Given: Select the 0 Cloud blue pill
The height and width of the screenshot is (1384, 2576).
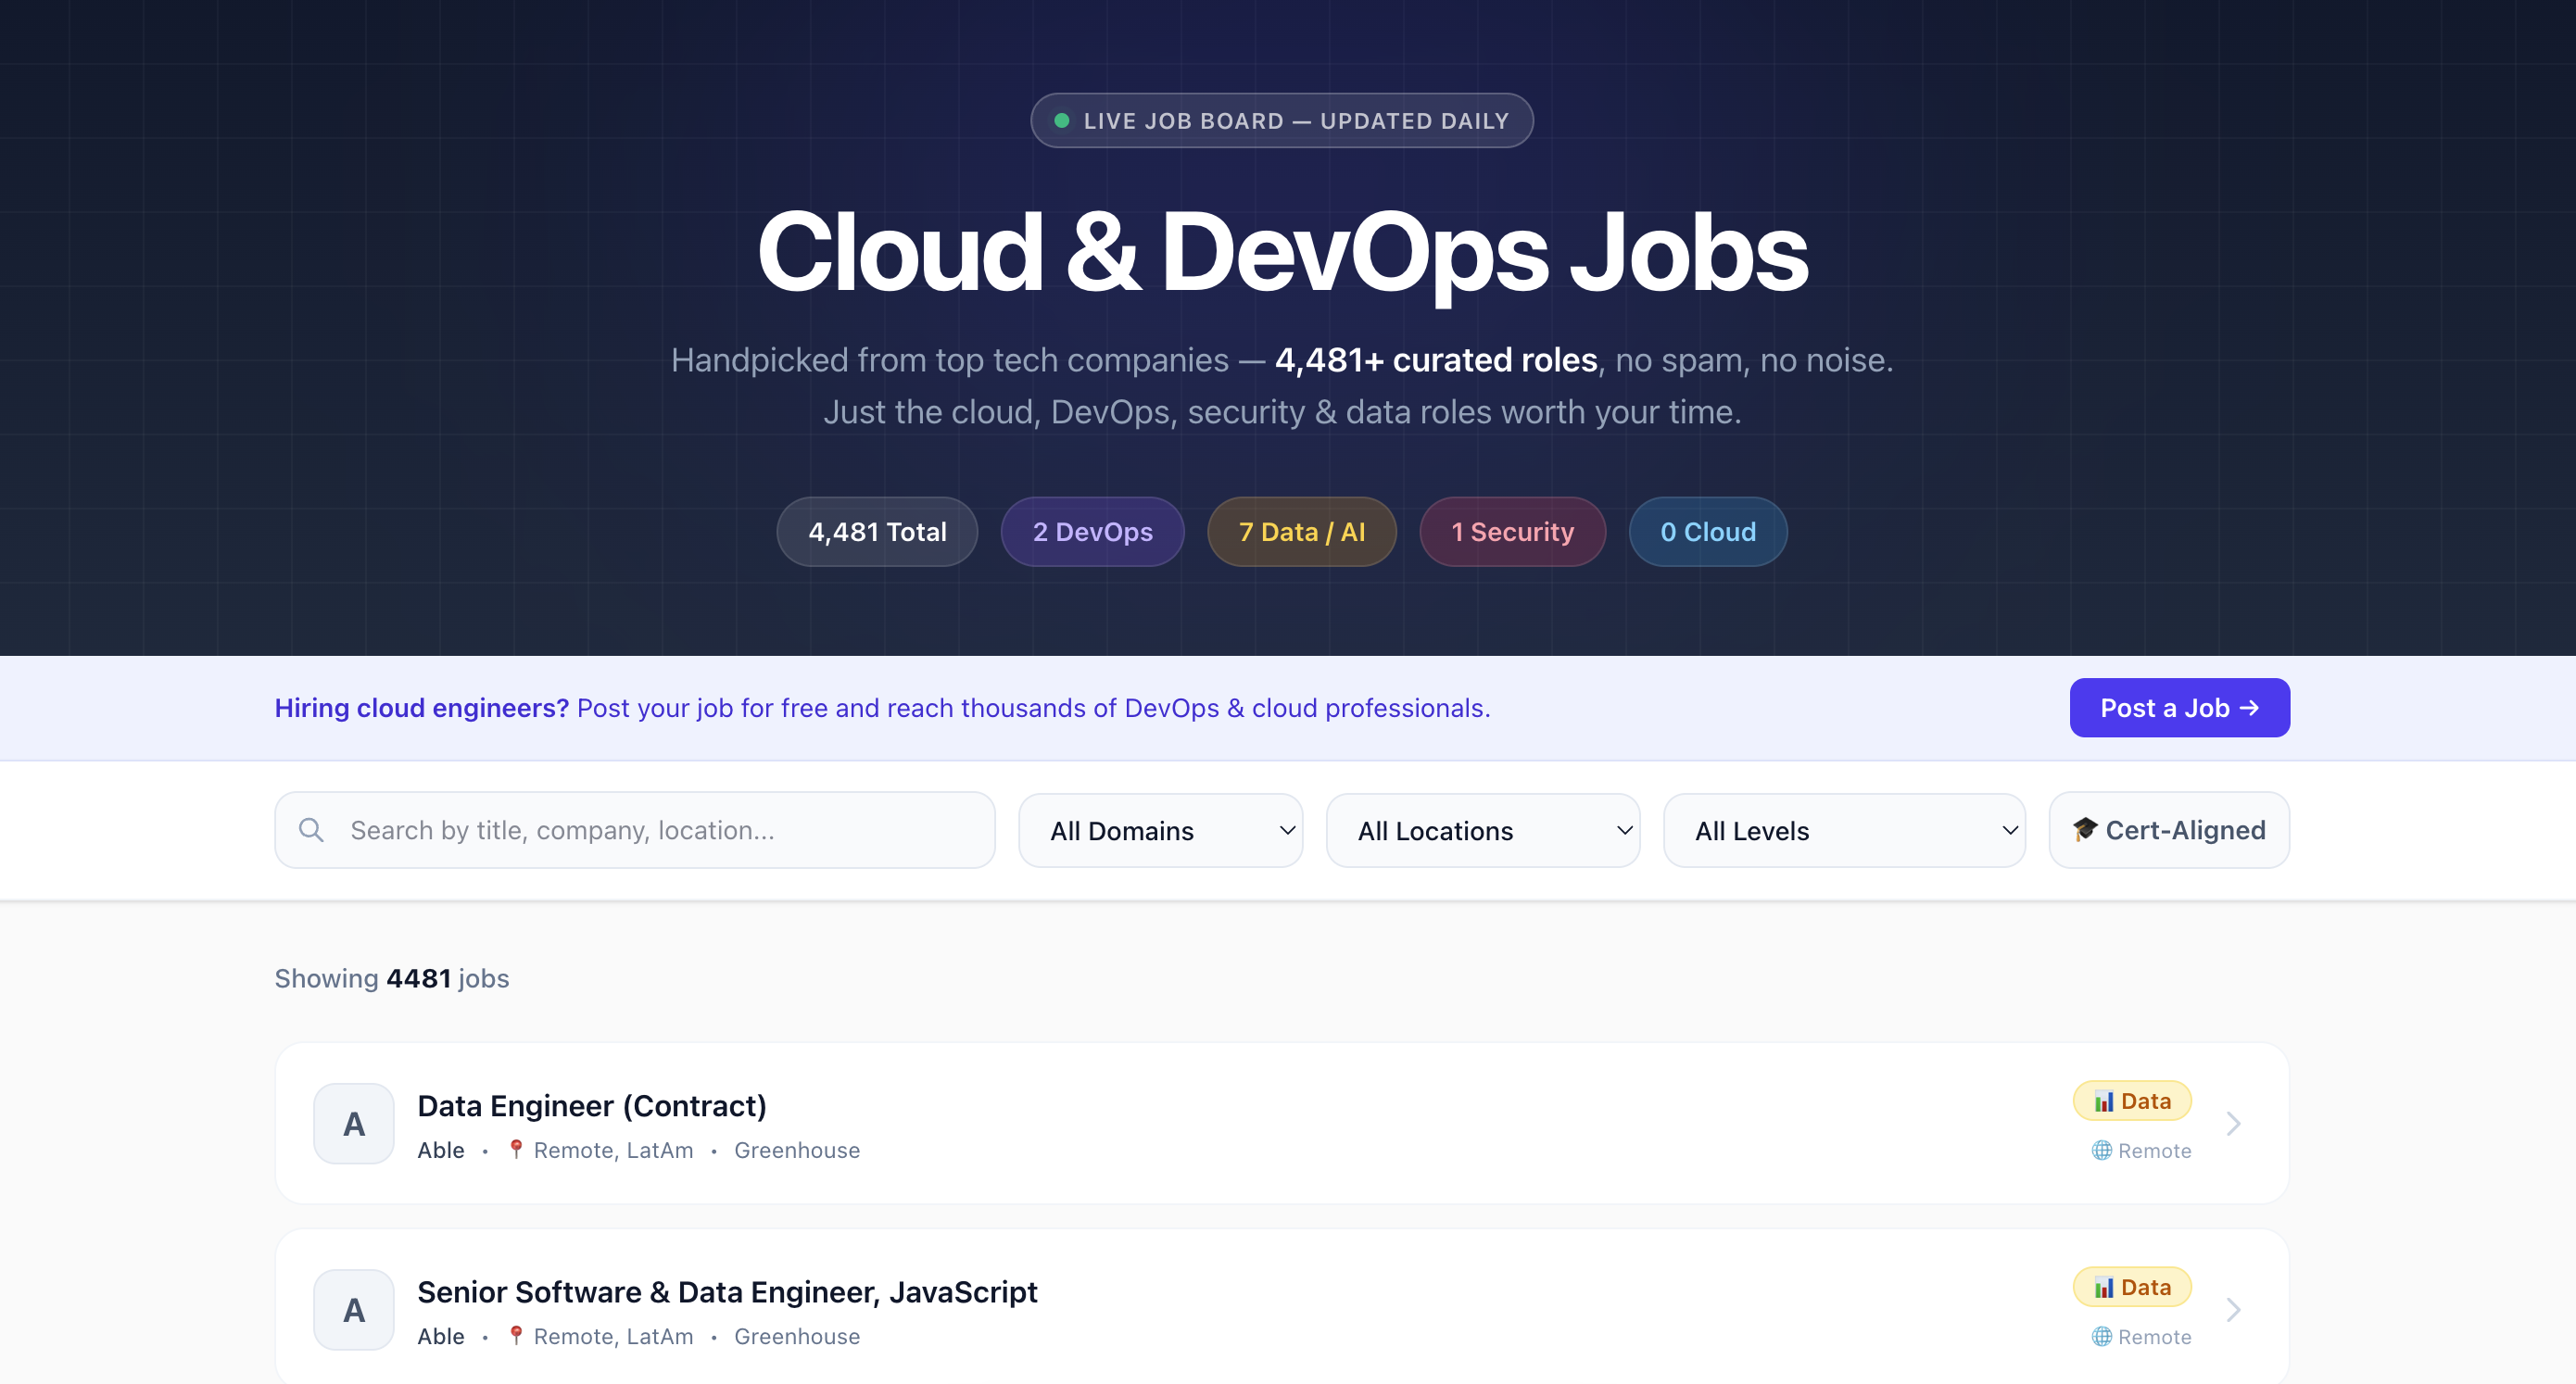Looking at the screenshot, I should (1707, 532).
